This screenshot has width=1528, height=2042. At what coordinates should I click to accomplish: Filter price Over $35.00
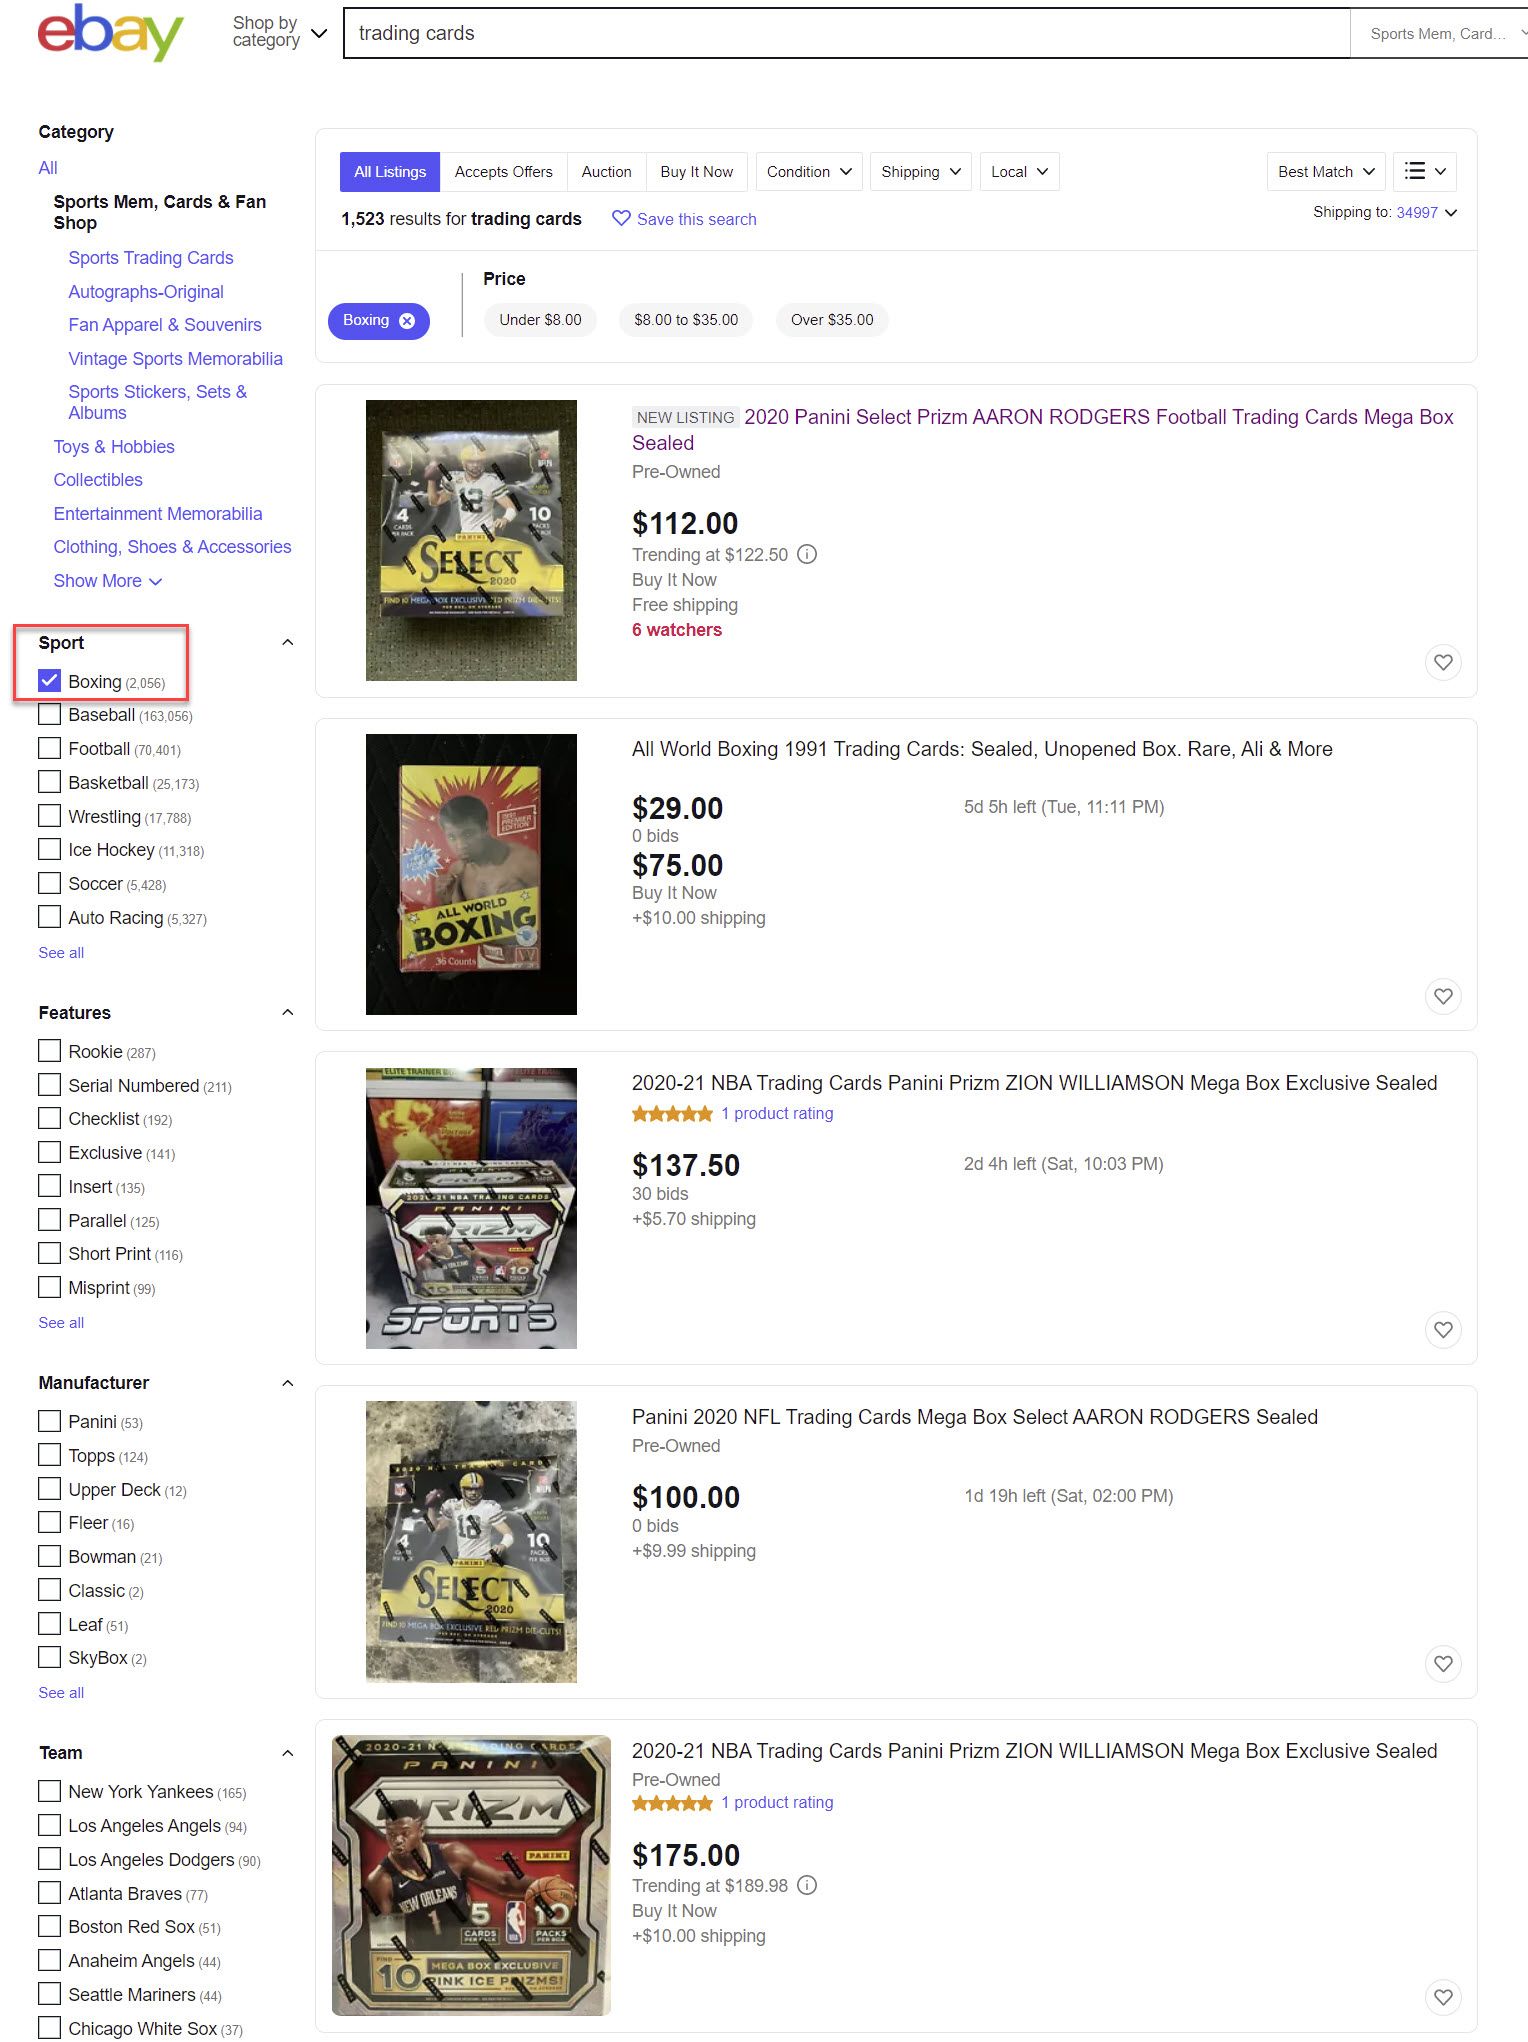[x=832, y=320]
